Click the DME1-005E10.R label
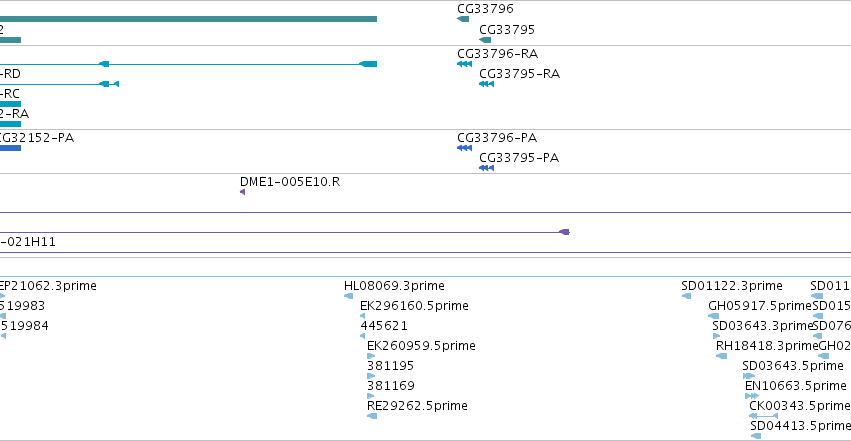 coord(290,182)
